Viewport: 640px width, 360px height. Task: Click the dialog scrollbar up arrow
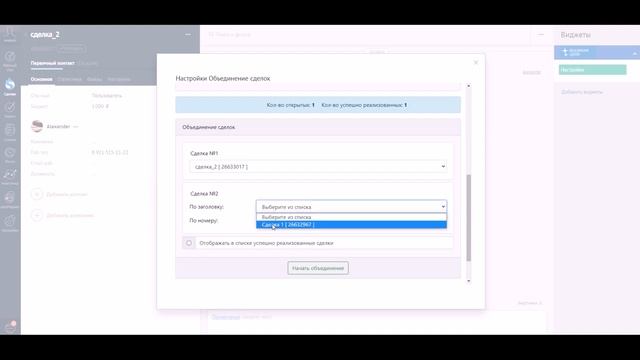click(469, 86)
